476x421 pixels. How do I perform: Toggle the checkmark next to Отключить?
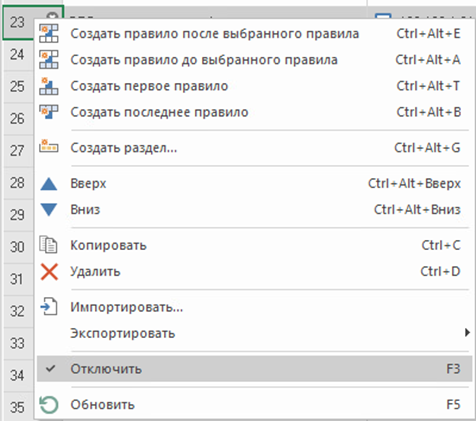(50, 368)
